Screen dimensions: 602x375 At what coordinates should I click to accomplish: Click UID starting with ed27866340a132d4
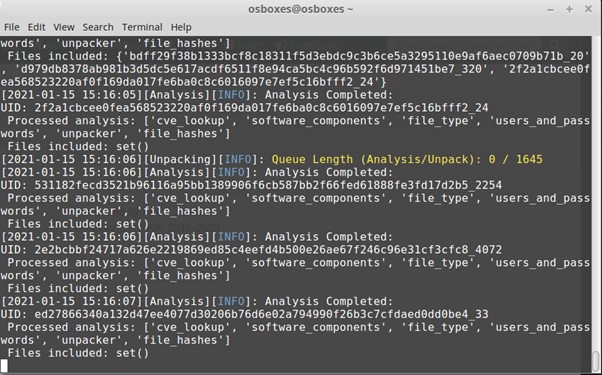coord(261,314)
